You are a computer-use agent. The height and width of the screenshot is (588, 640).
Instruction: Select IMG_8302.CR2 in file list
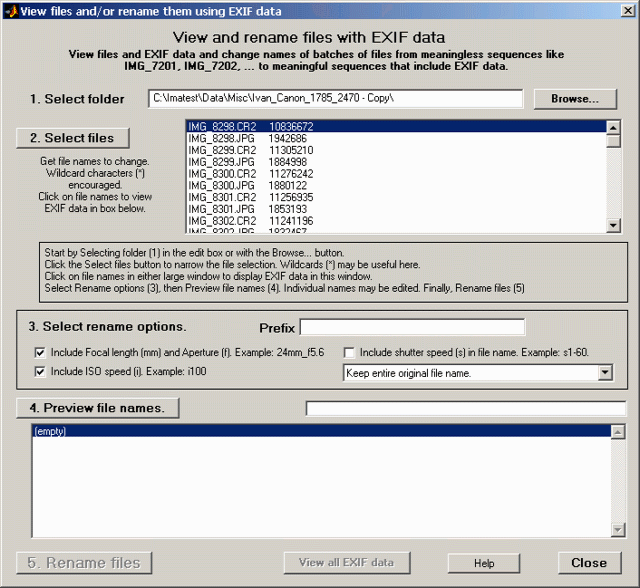coord(396,221)
